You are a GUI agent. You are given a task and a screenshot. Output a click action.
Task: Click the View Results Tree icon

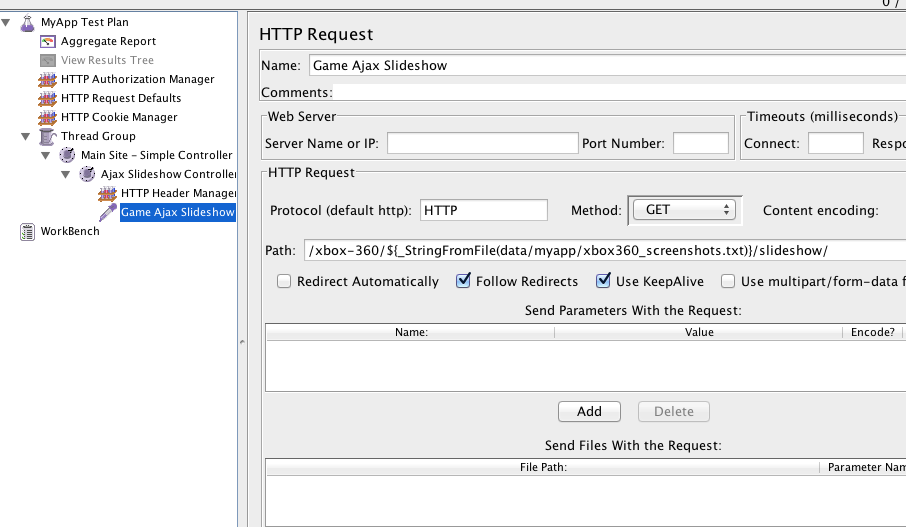pos(48,60)
